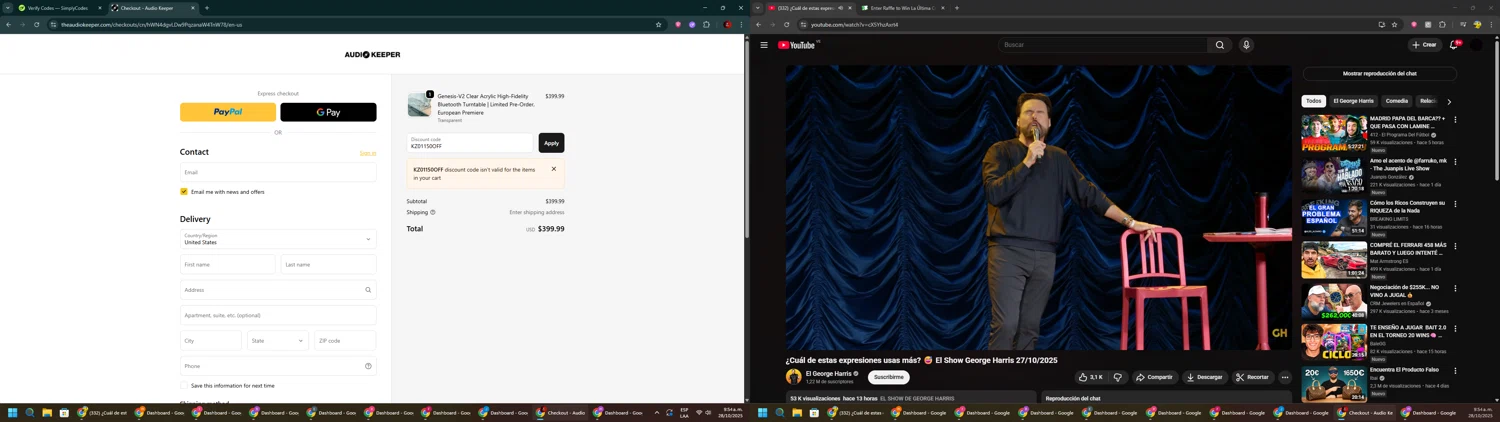Check Save this information for next time
The width and height of the screenshot is (1500, 422).
(184, 386)
